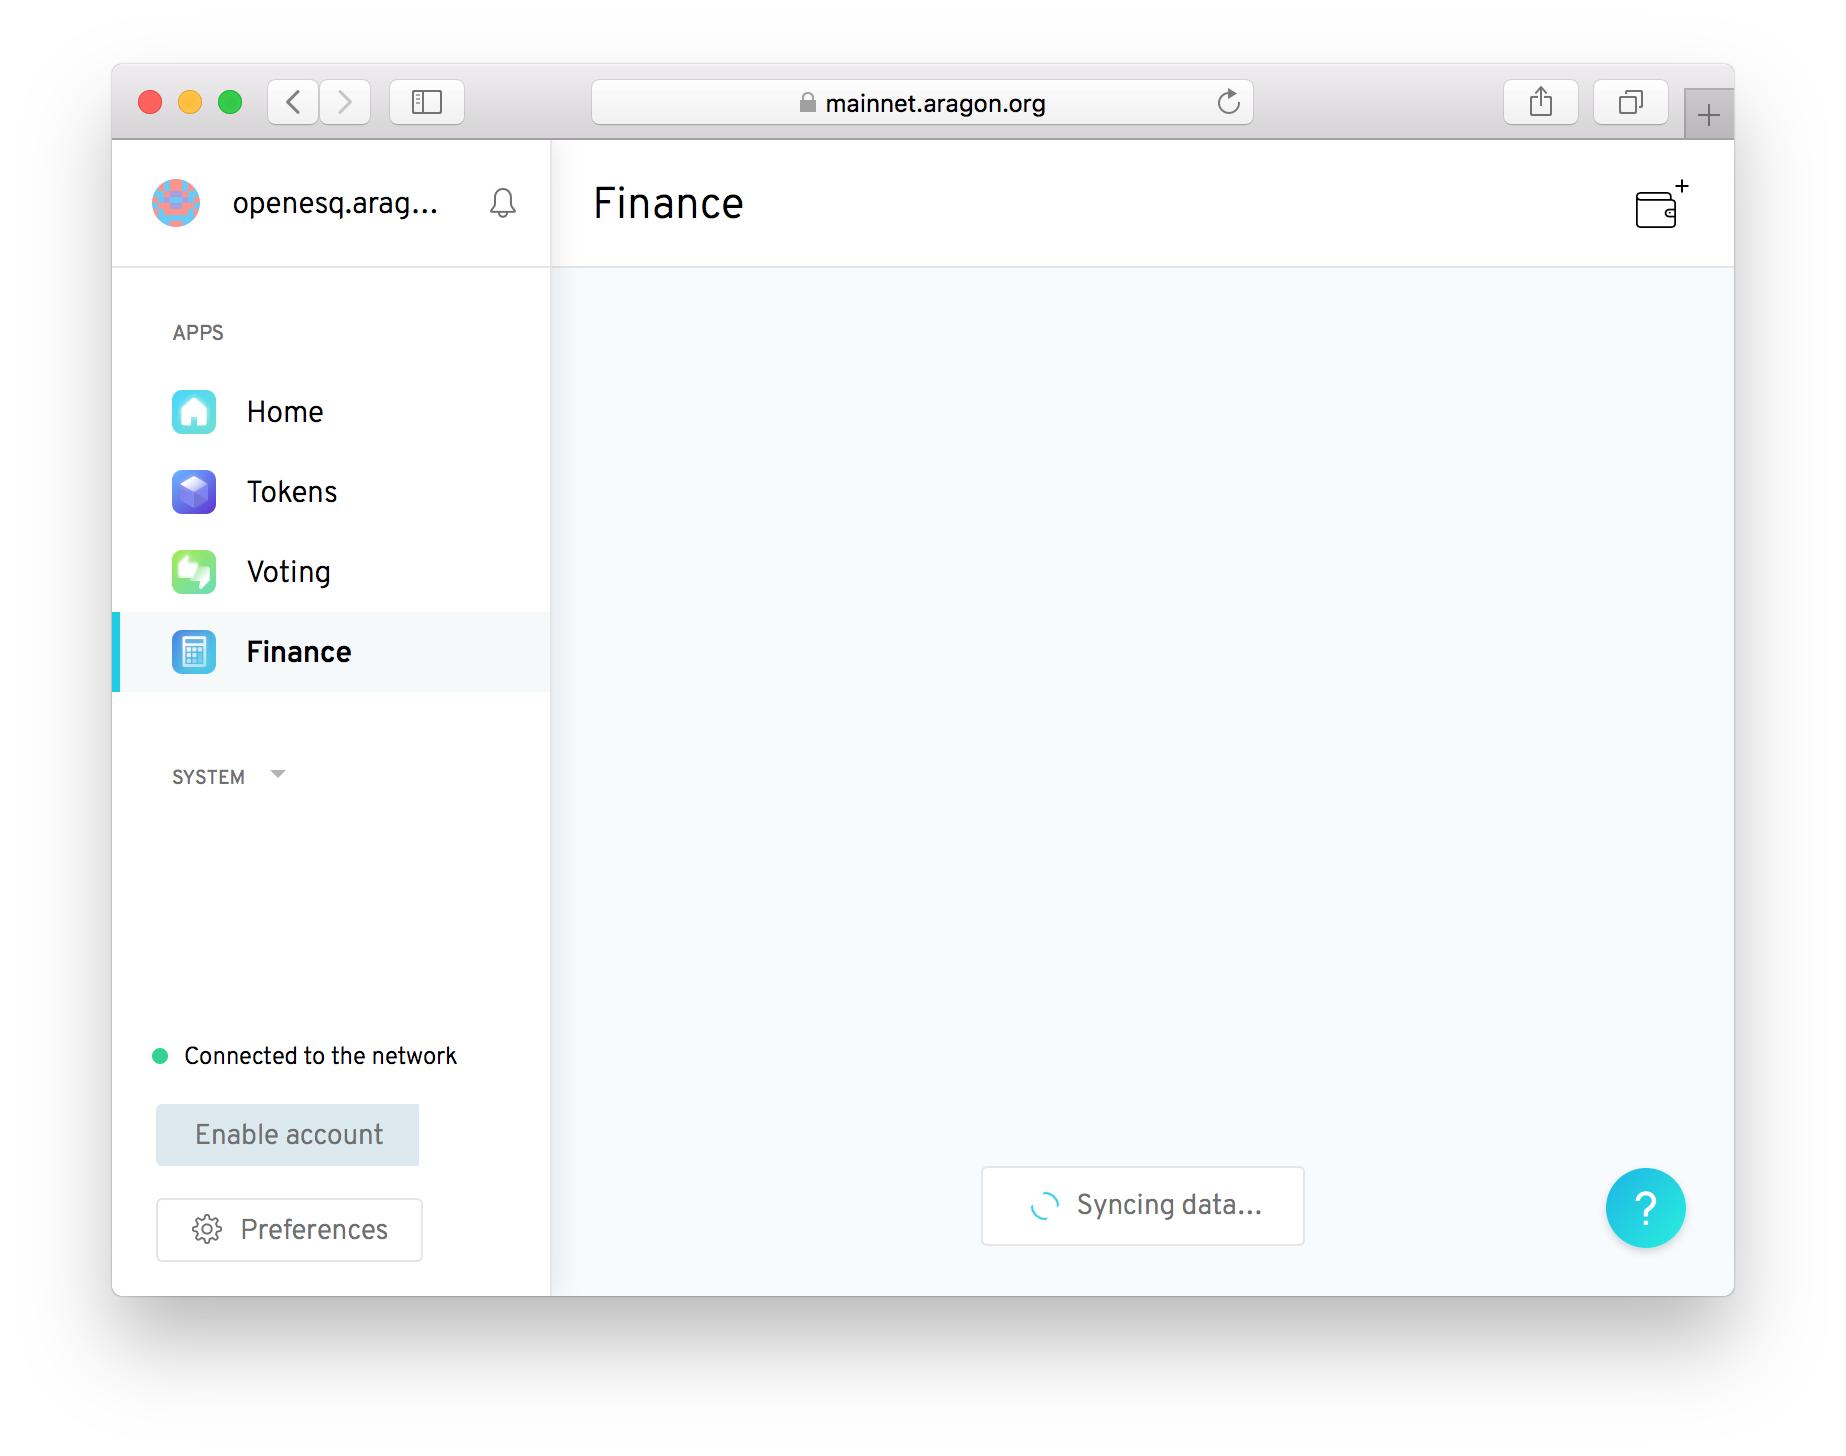Select the Finance menu item

331,652
